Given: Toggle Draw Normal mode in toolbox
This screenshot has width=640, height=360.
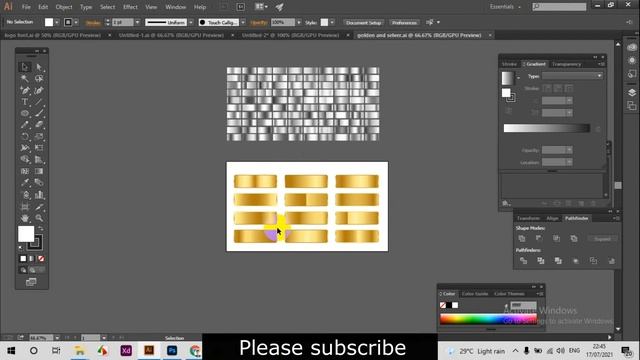Looking at the screenshot, I should [x=23, y=270].
